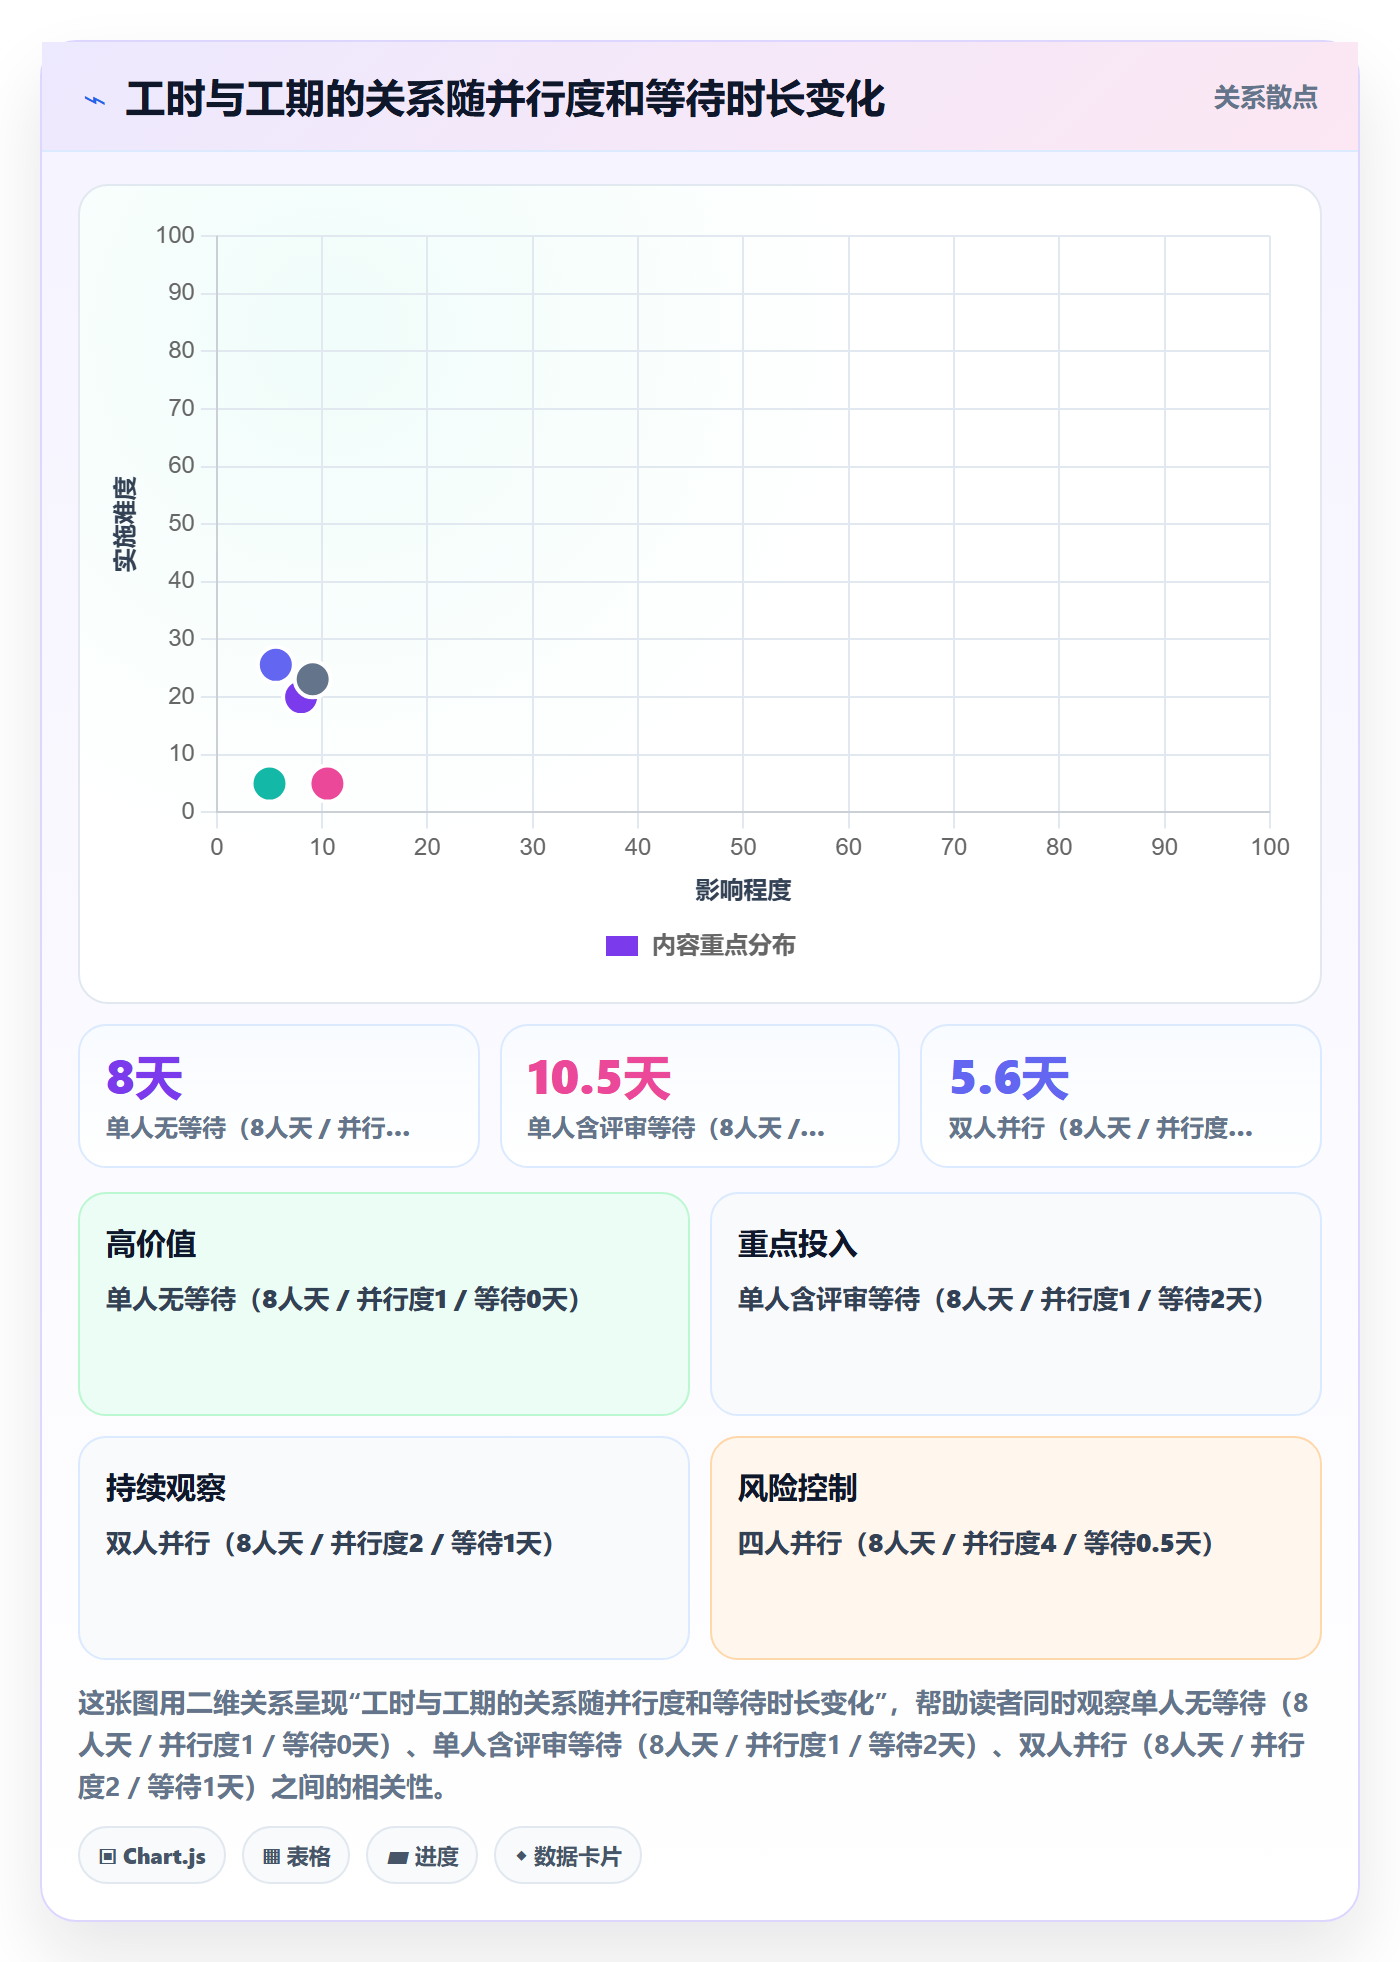This screenshot has height=1962, width=1400.
Task: Select the 风险控制 quadrant card
Action: point(1016,1548)
